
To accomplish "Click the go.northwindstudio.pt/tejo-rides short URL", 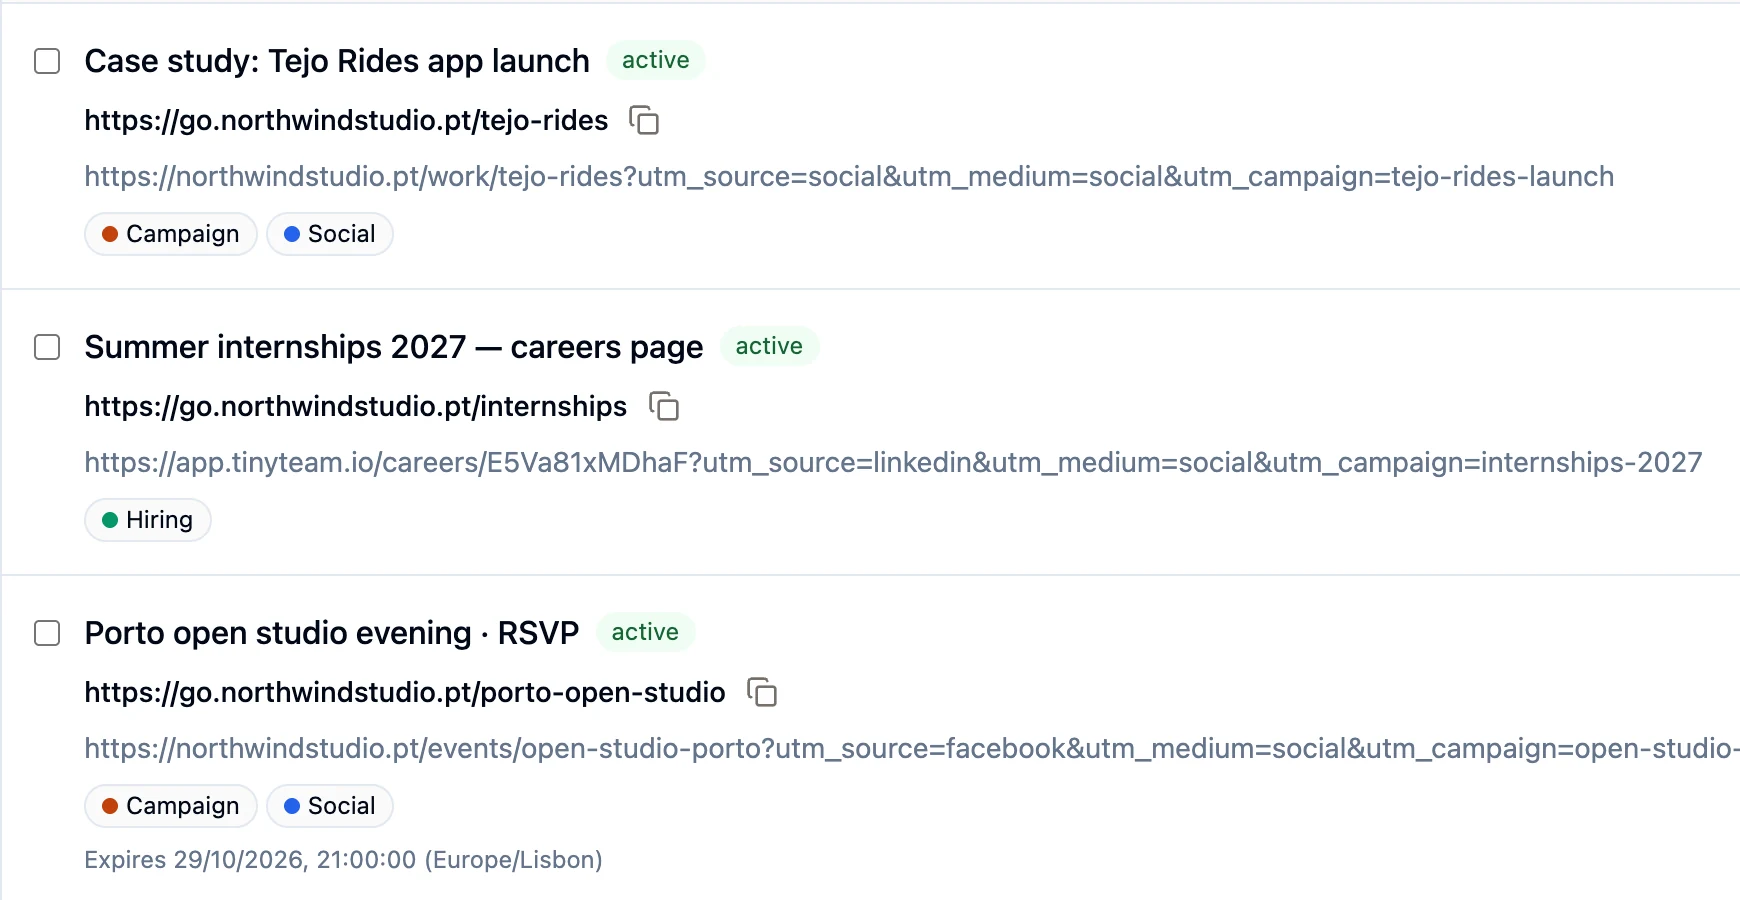I will point(346,120).
